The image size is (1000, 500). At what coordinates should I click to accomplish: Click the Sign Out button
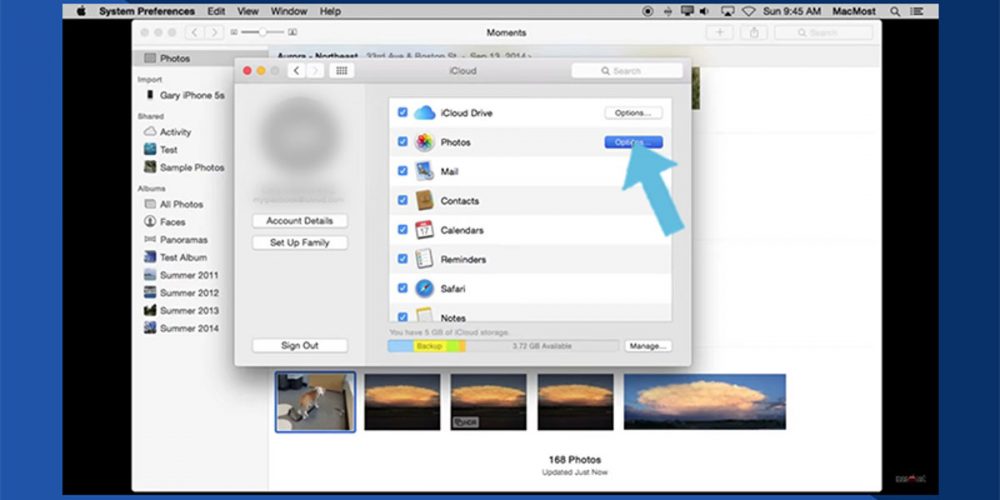click(x=300, y=345)
